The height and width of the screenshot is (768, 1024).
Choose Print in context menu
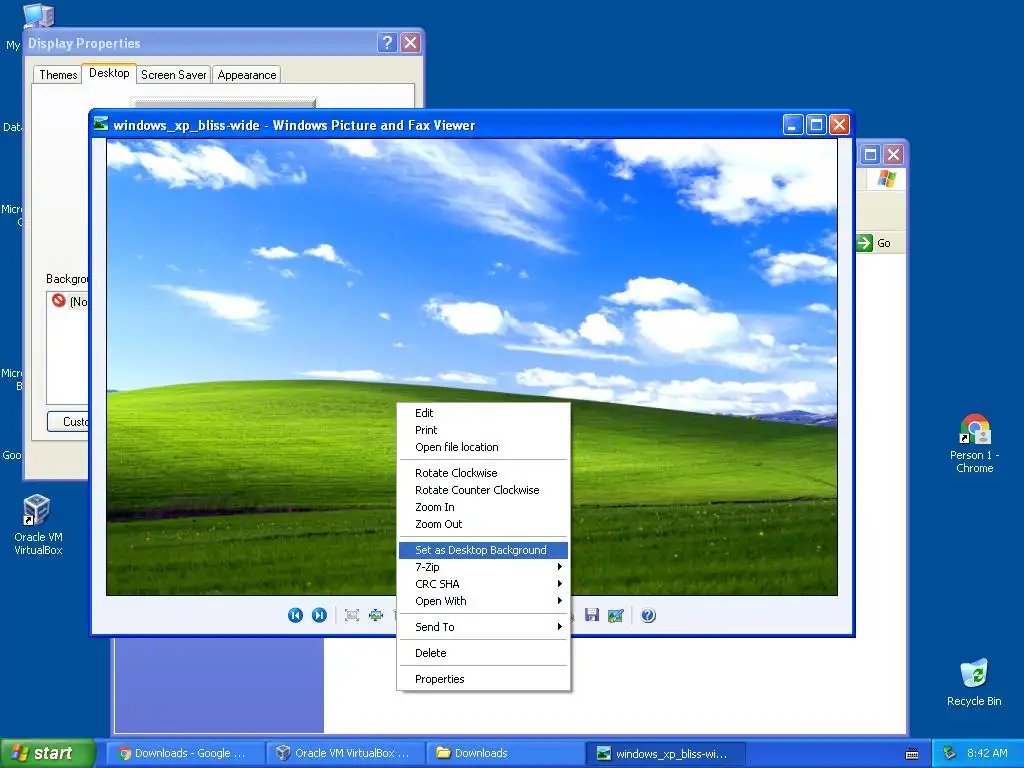pyautogui.click(x=483, y=430)
